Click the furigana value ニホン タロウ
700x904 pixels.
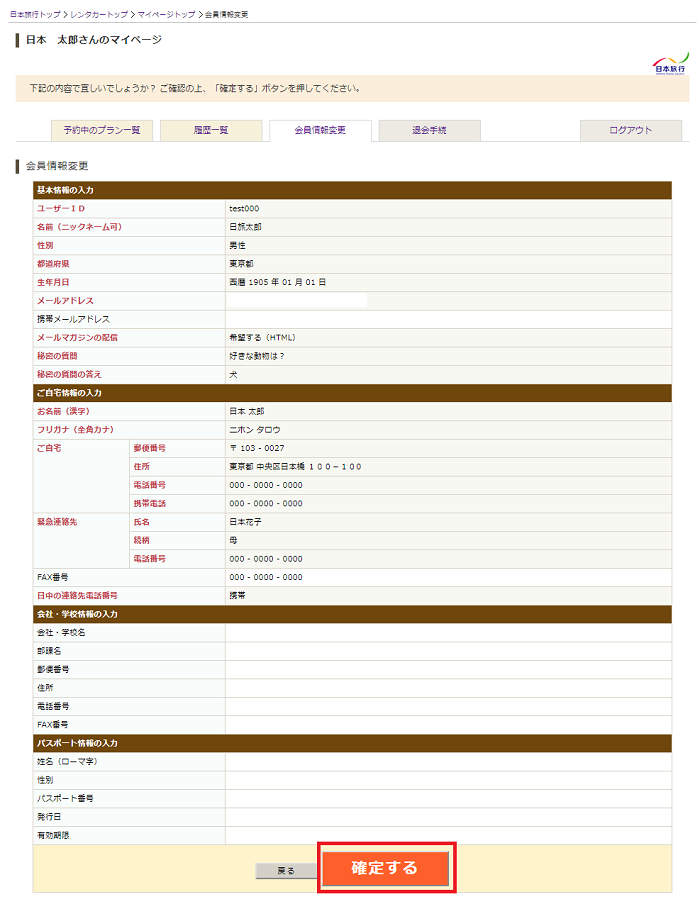click(254, 430)
